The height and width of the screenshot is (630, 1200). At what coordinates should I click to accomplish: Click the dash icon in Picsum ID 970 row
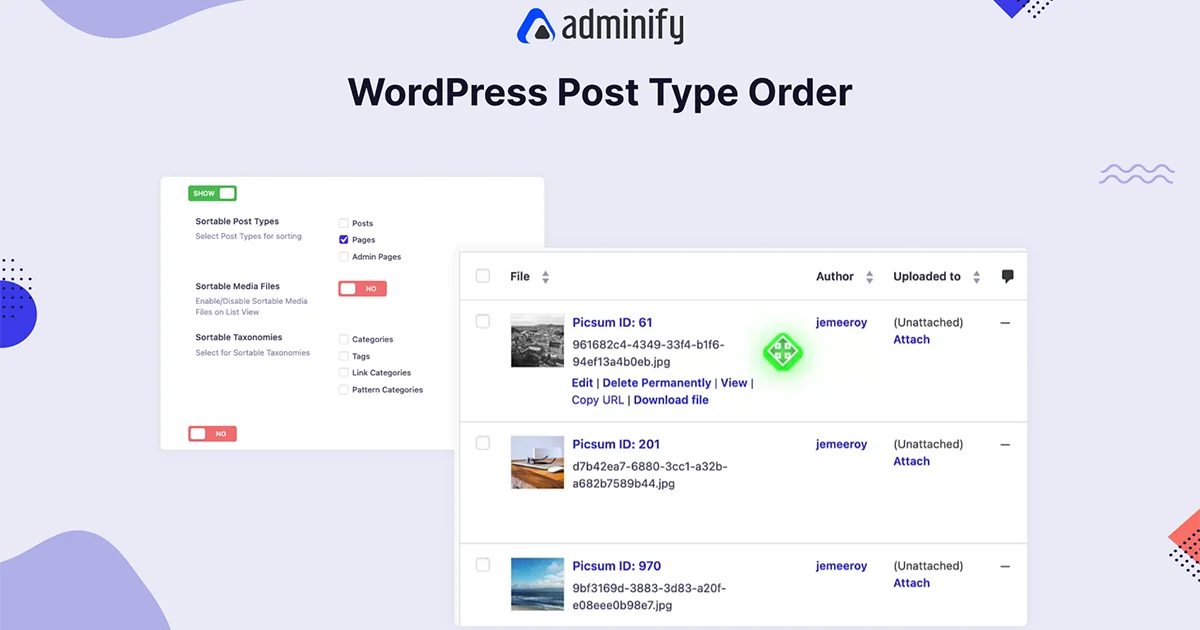(1005, 566)
